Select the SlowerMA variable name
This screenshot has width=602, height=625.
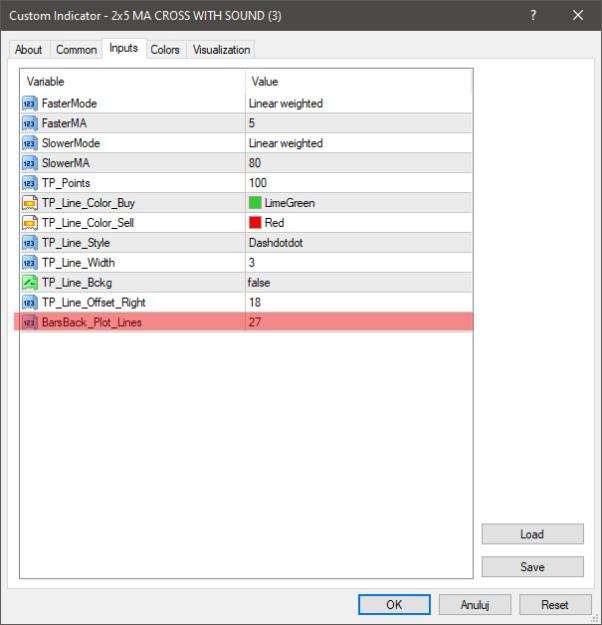point(66,163)
